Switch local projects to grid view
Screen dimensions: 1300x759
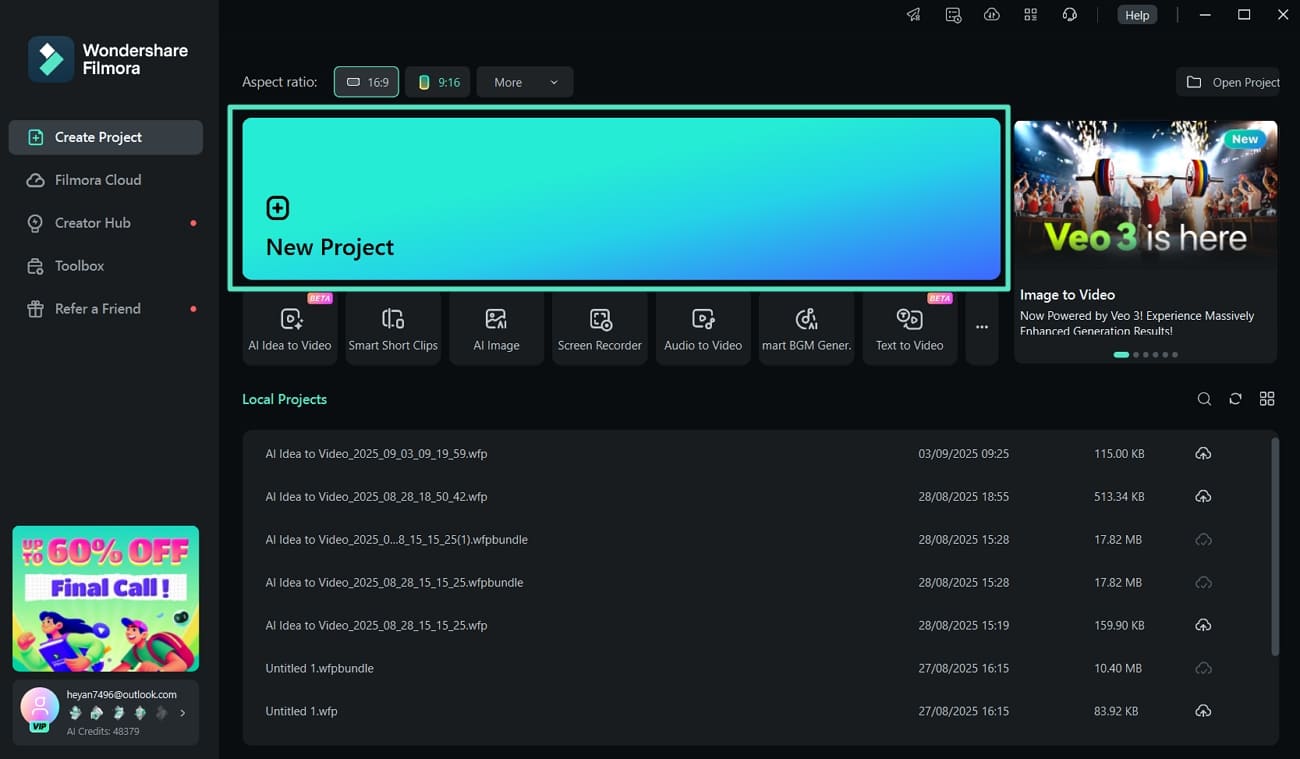[1267, 399]
